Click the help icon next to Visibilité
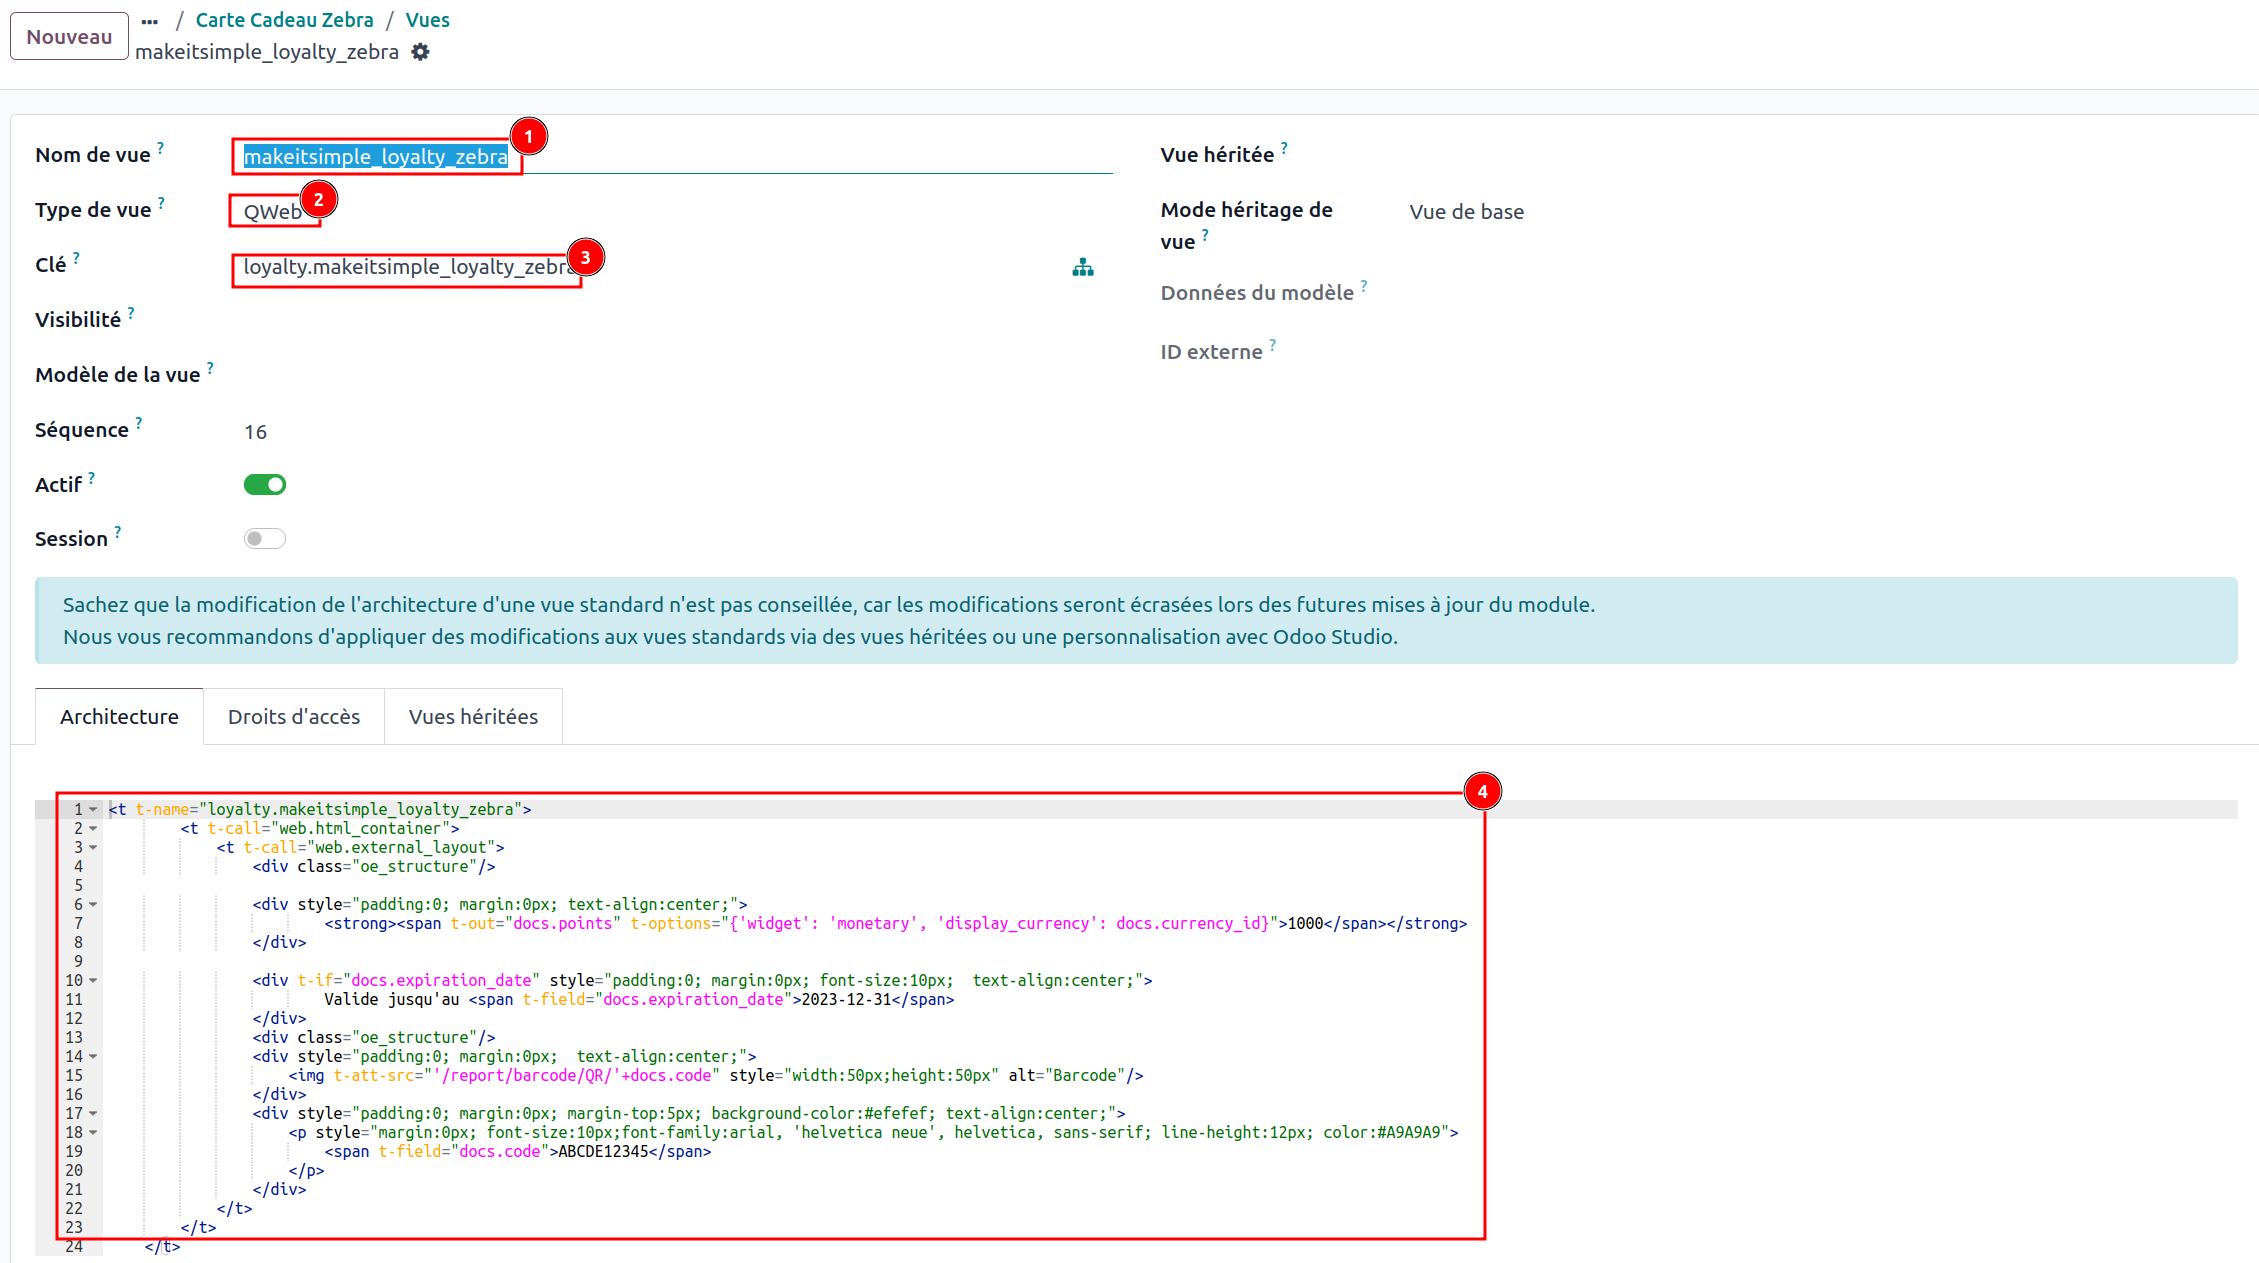This screenshot has height=1263, width=2259. coord(131,314)
